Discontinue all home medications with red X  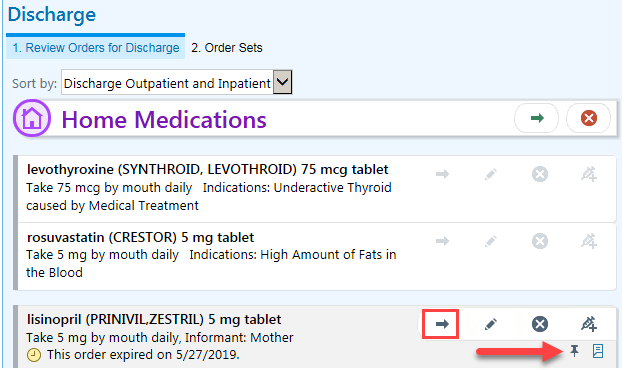point(588,118)
